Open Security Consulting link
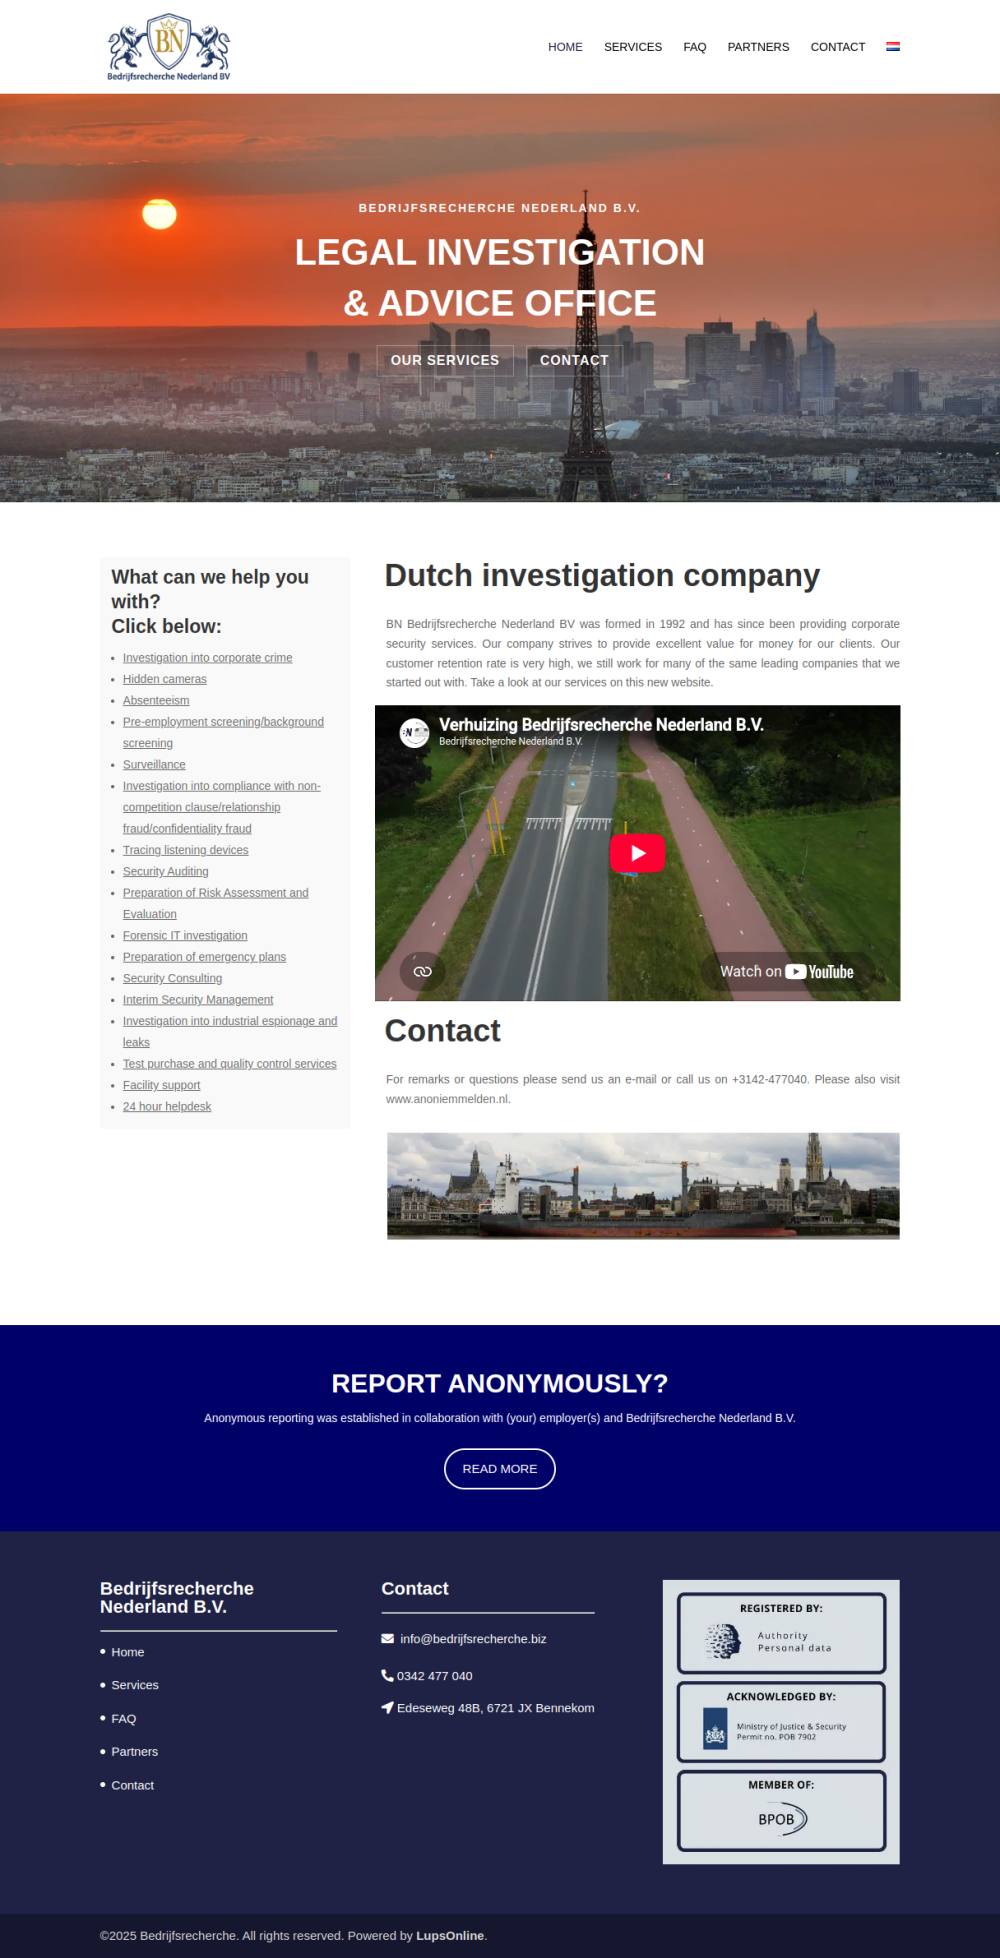The width and height of the screenshot is (1000, 1958). 172,978
